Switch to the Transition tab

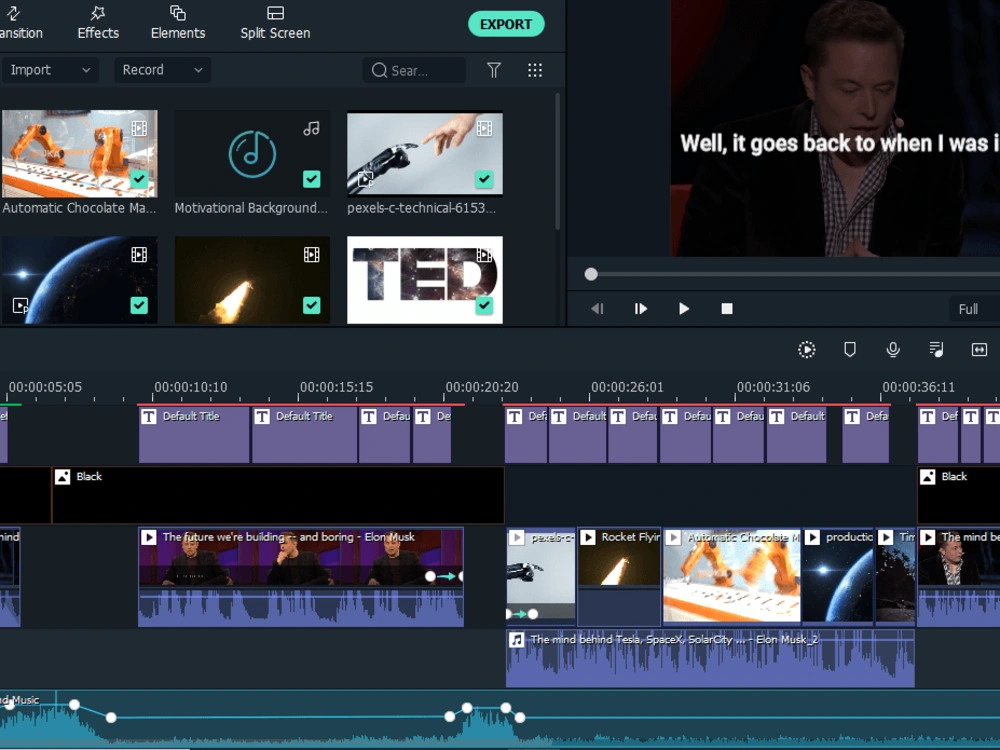tap(21, 23)
